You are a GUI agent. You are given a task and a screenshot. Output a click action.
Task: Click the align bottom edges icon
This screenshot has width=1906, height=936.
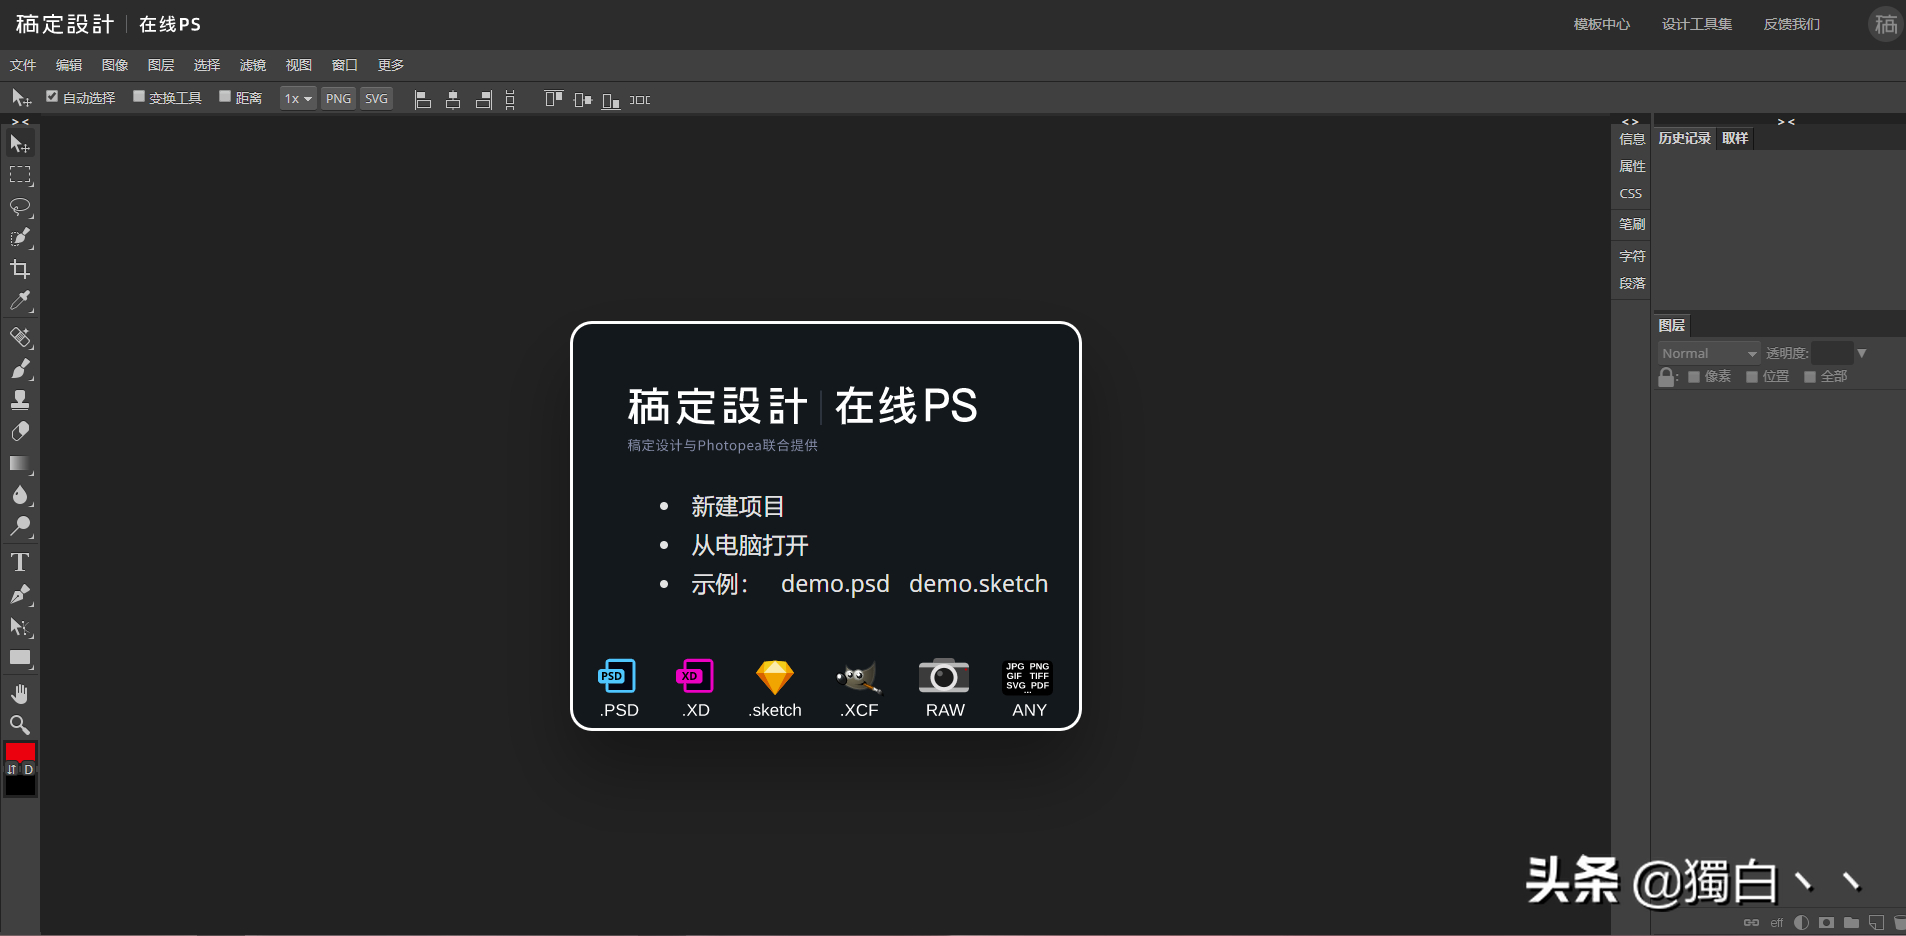[611, 100]
